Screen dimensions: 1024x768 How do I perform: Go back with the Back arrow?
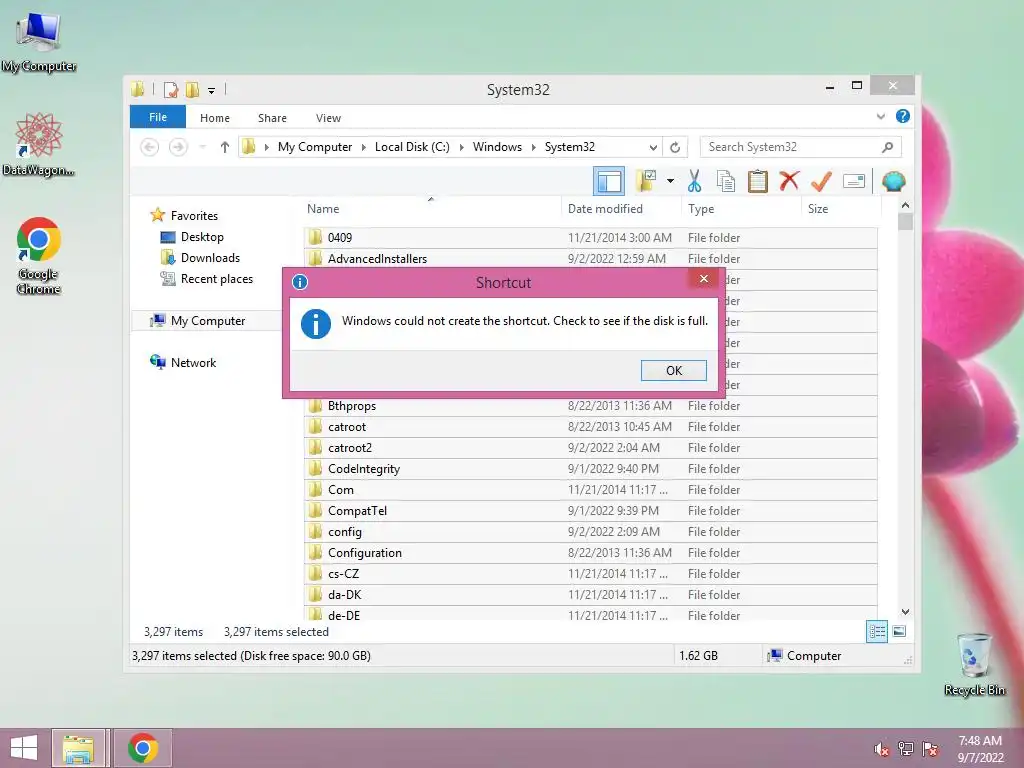click(x=150, y=147)
